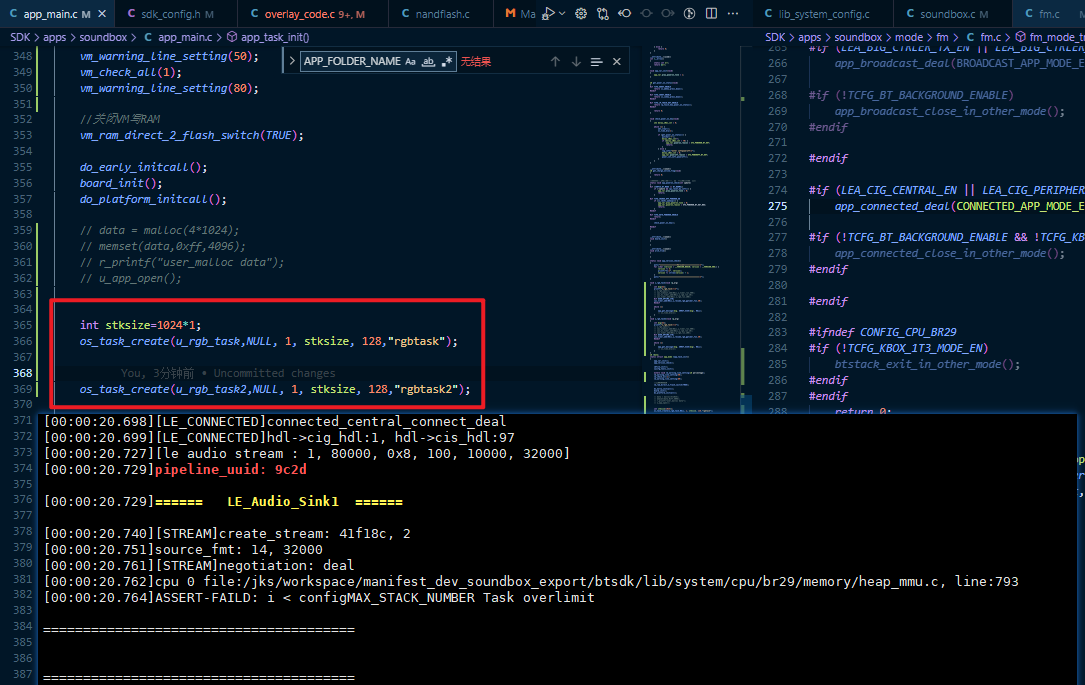Go to previous match in find widget
This screenshot has width=1085, height=685.
[x=555, y=62]
